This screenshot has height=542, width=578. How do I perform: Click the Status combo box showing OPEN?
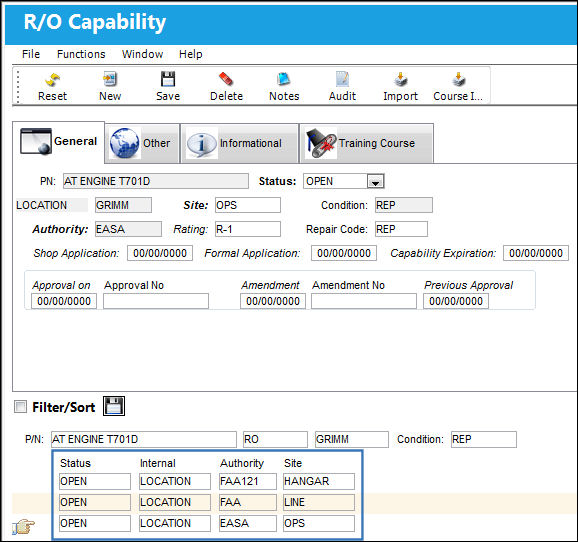click(x=344, y=181)
